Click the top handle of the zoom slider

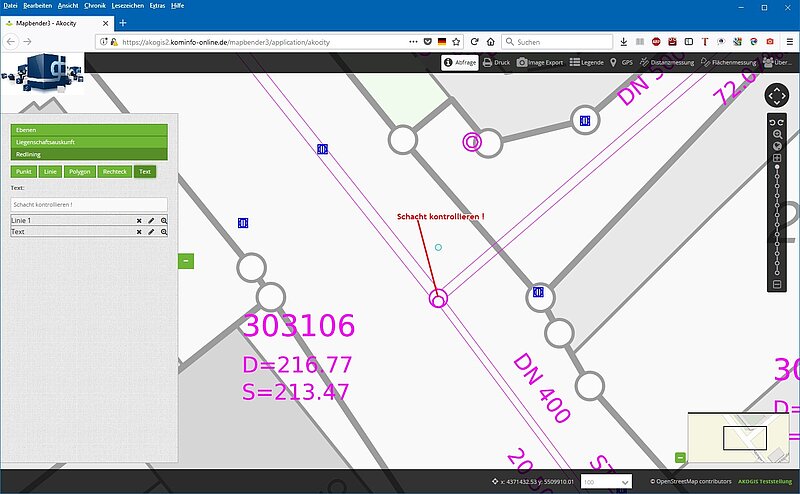coord(777,167)
